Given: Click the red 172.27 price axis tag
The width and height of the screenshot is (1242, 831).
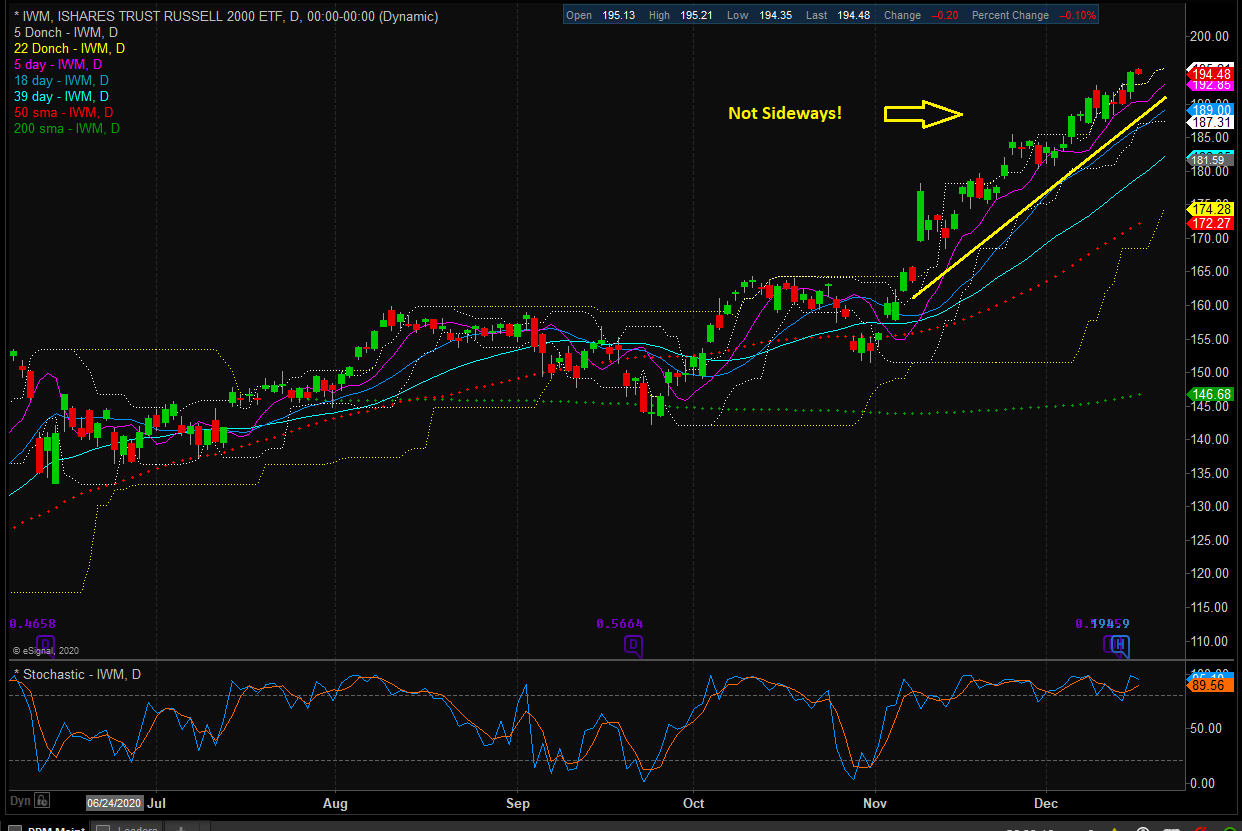Looking at the screenshot, I should pyautogui.click(x=1211, y=222).
